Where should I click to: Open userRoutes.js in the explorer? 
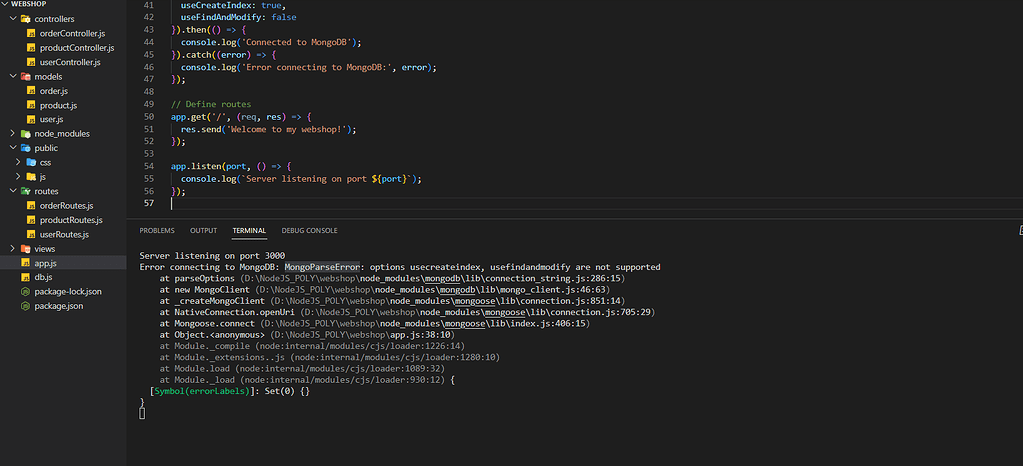point(64,234)
